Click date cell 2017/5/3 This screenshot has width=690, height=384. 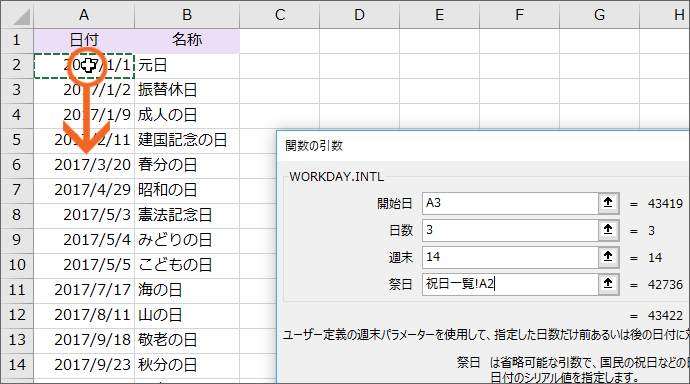[x=84, y=215]
